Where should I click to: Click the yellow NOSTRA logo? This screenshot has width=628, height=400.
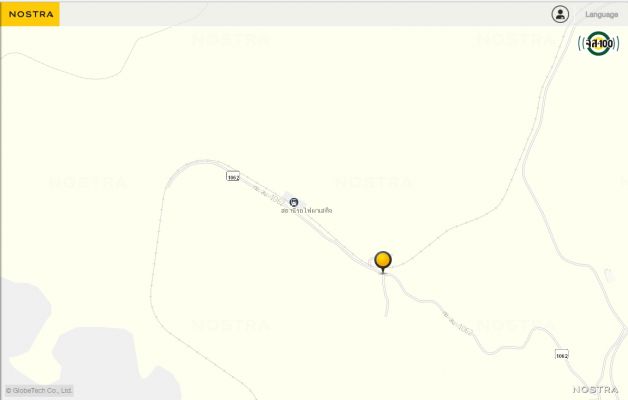30,14
